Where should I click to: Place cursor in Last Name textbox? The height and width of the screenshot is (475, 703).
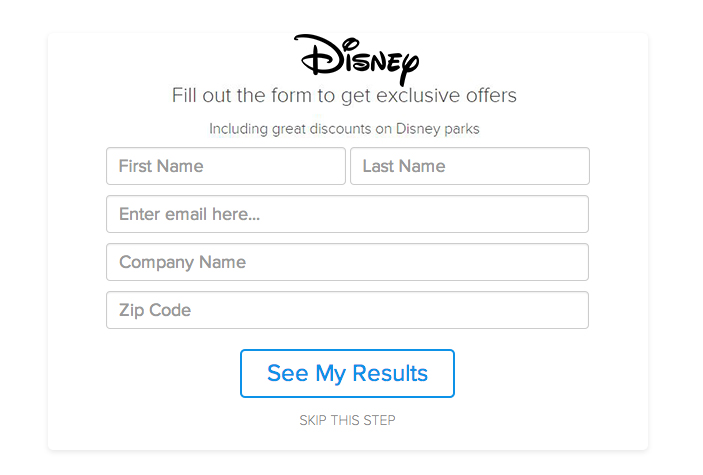click(x=470, y=166)
